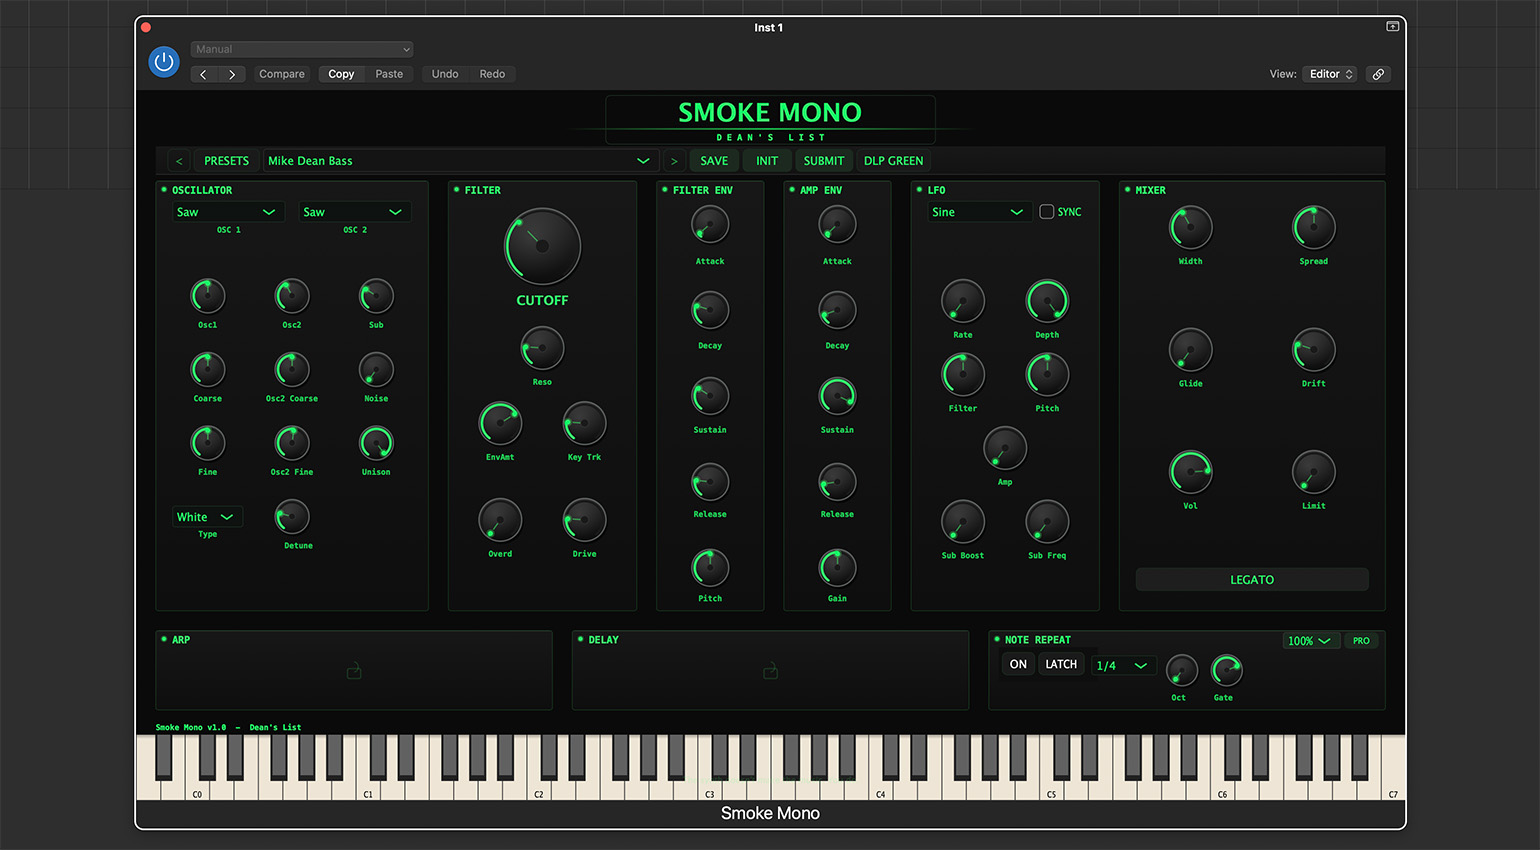Open the OSC 1 waveform dropdown
1540x850 pixels.
(227, 212)
